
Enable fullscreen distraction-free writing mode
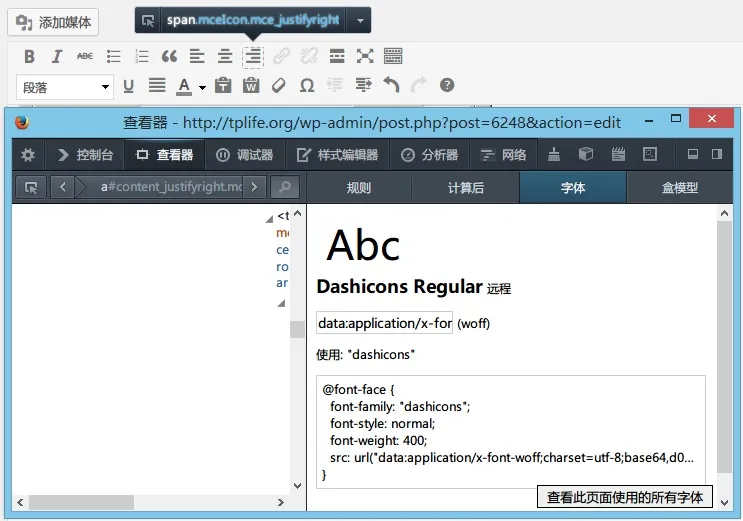click(x=365, y=57)
